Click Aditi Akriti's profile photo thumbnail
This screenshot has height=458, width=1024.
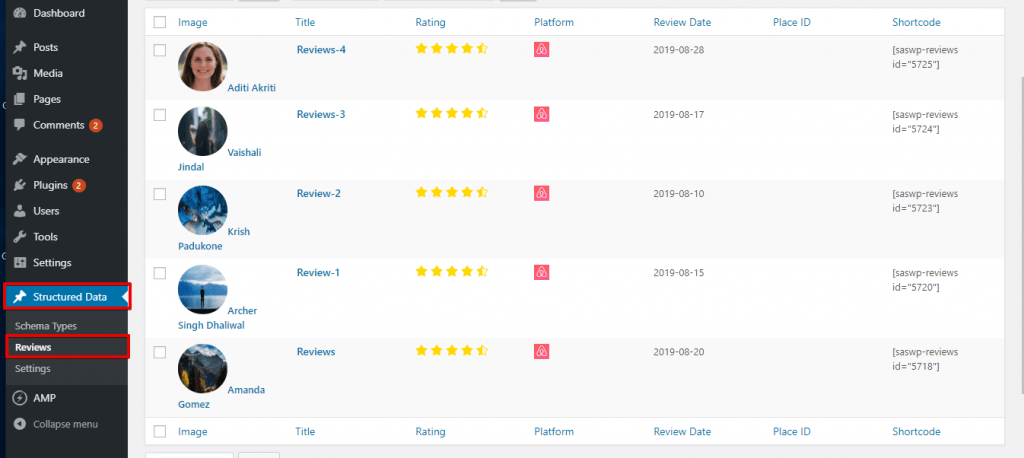[x=202, y=67]
